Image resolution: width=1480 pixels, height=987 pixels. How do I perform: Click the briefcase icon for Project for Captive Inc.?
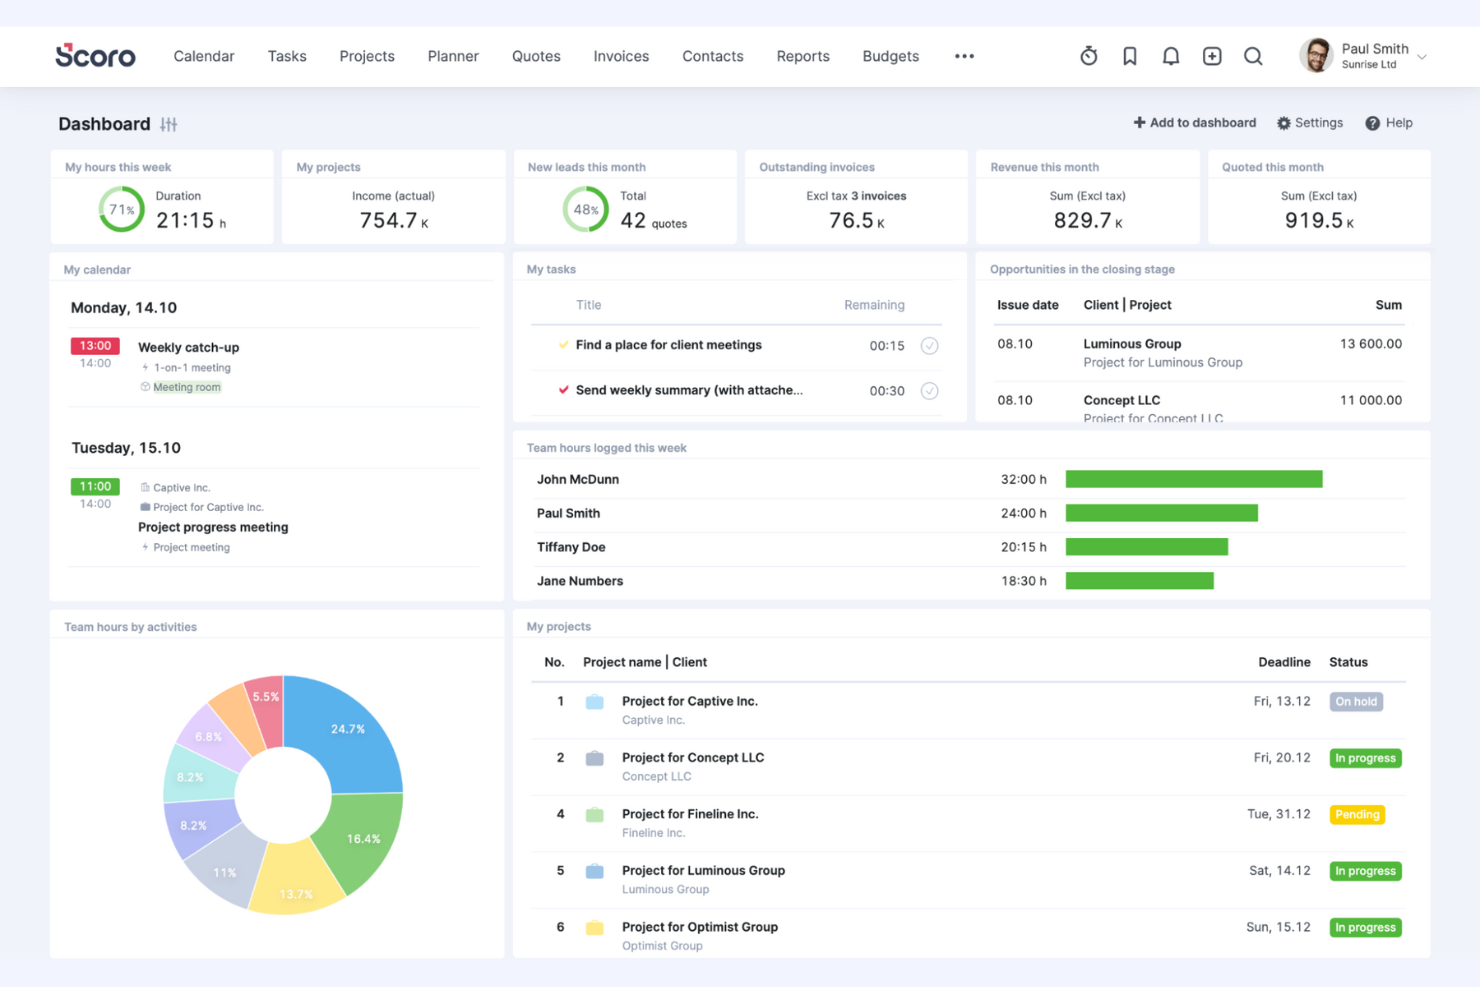[595, 702]
